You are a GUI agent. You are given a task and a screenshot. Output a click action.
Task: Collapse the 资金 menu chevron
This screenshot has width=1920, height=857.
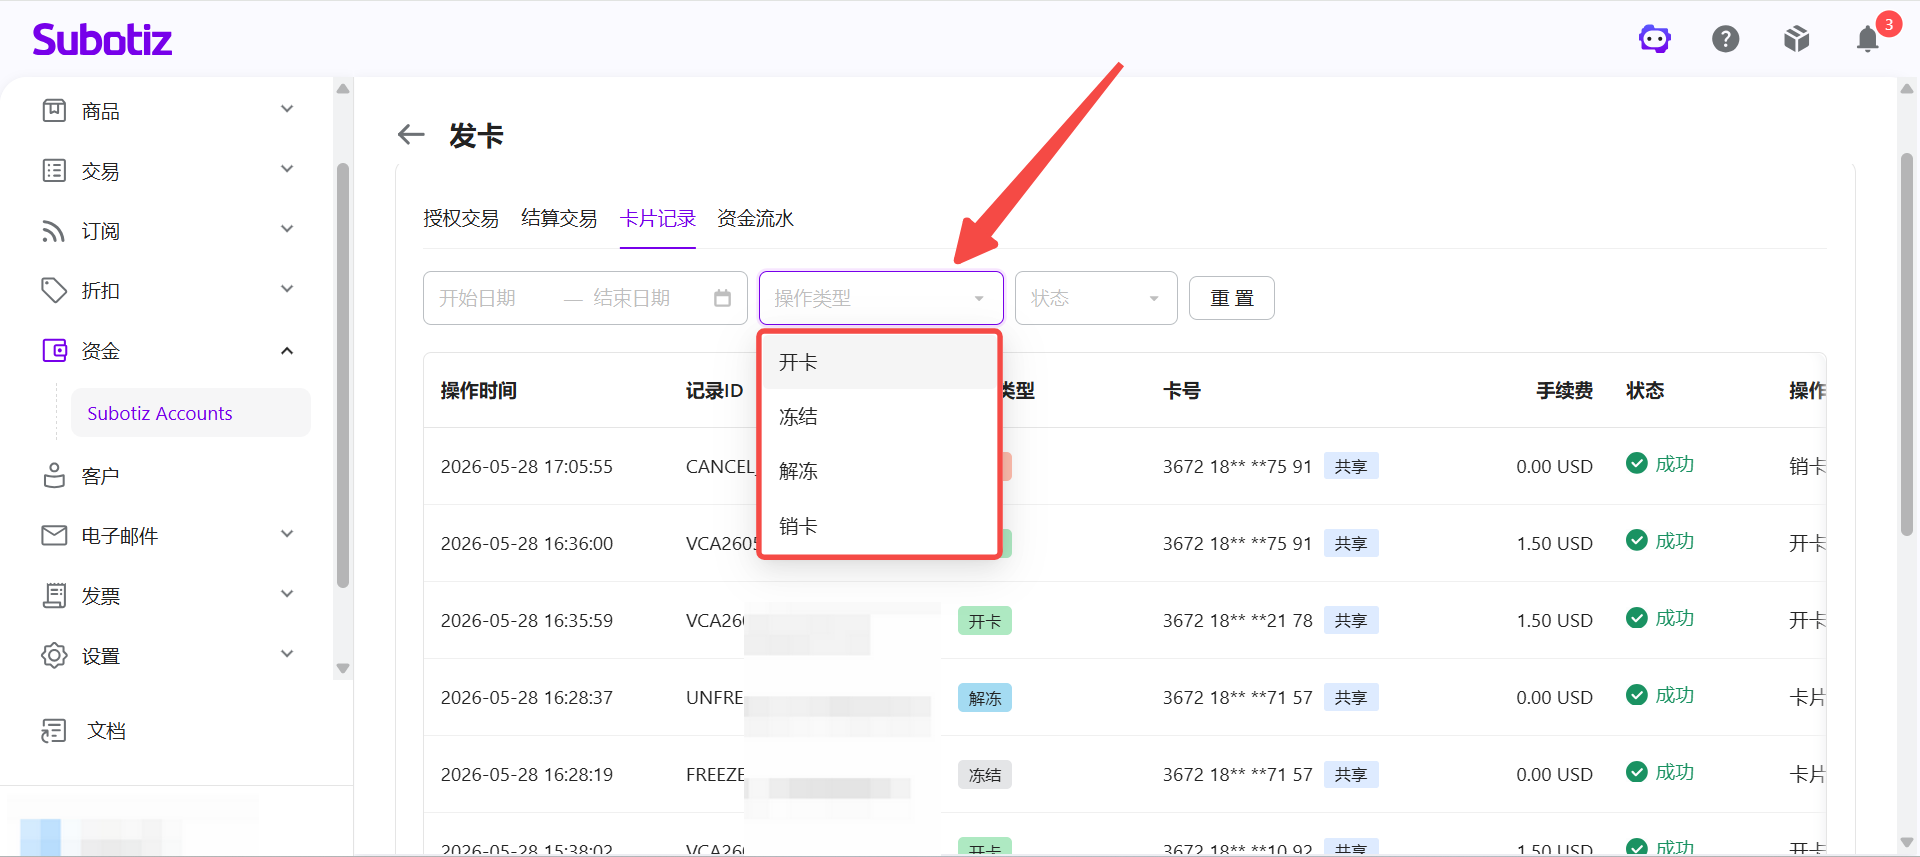[x=287, y=350]
